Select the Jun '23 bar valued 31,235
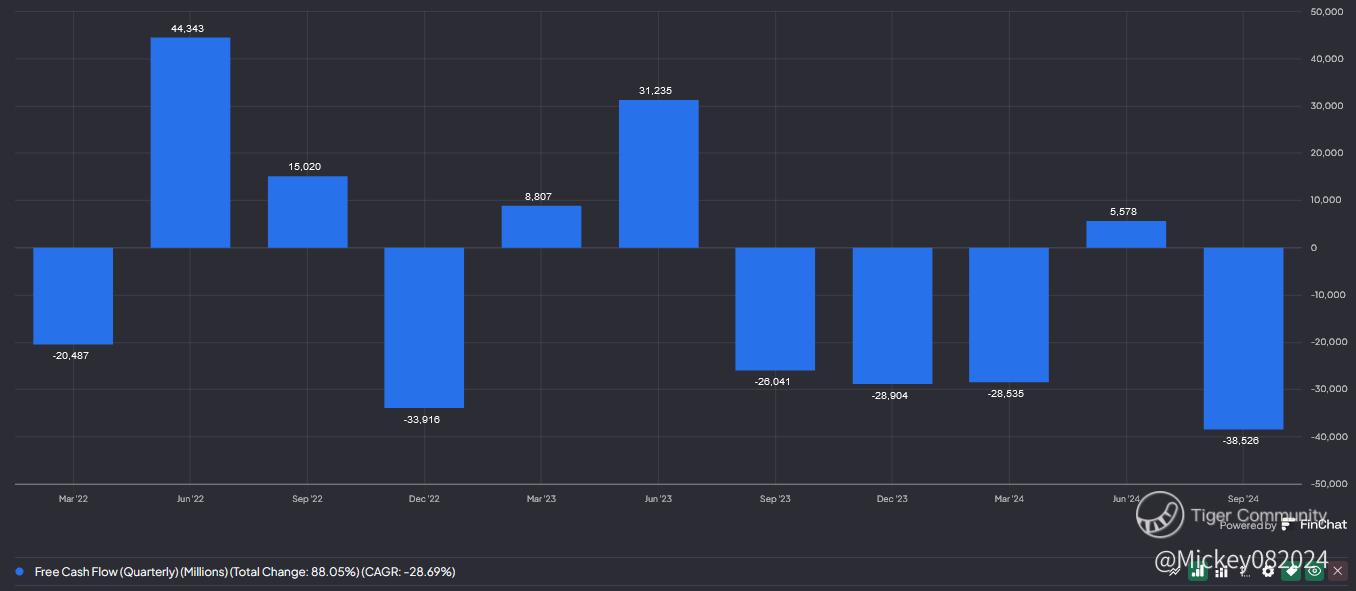Screen dimensions: 1356x591 point(658,174)
